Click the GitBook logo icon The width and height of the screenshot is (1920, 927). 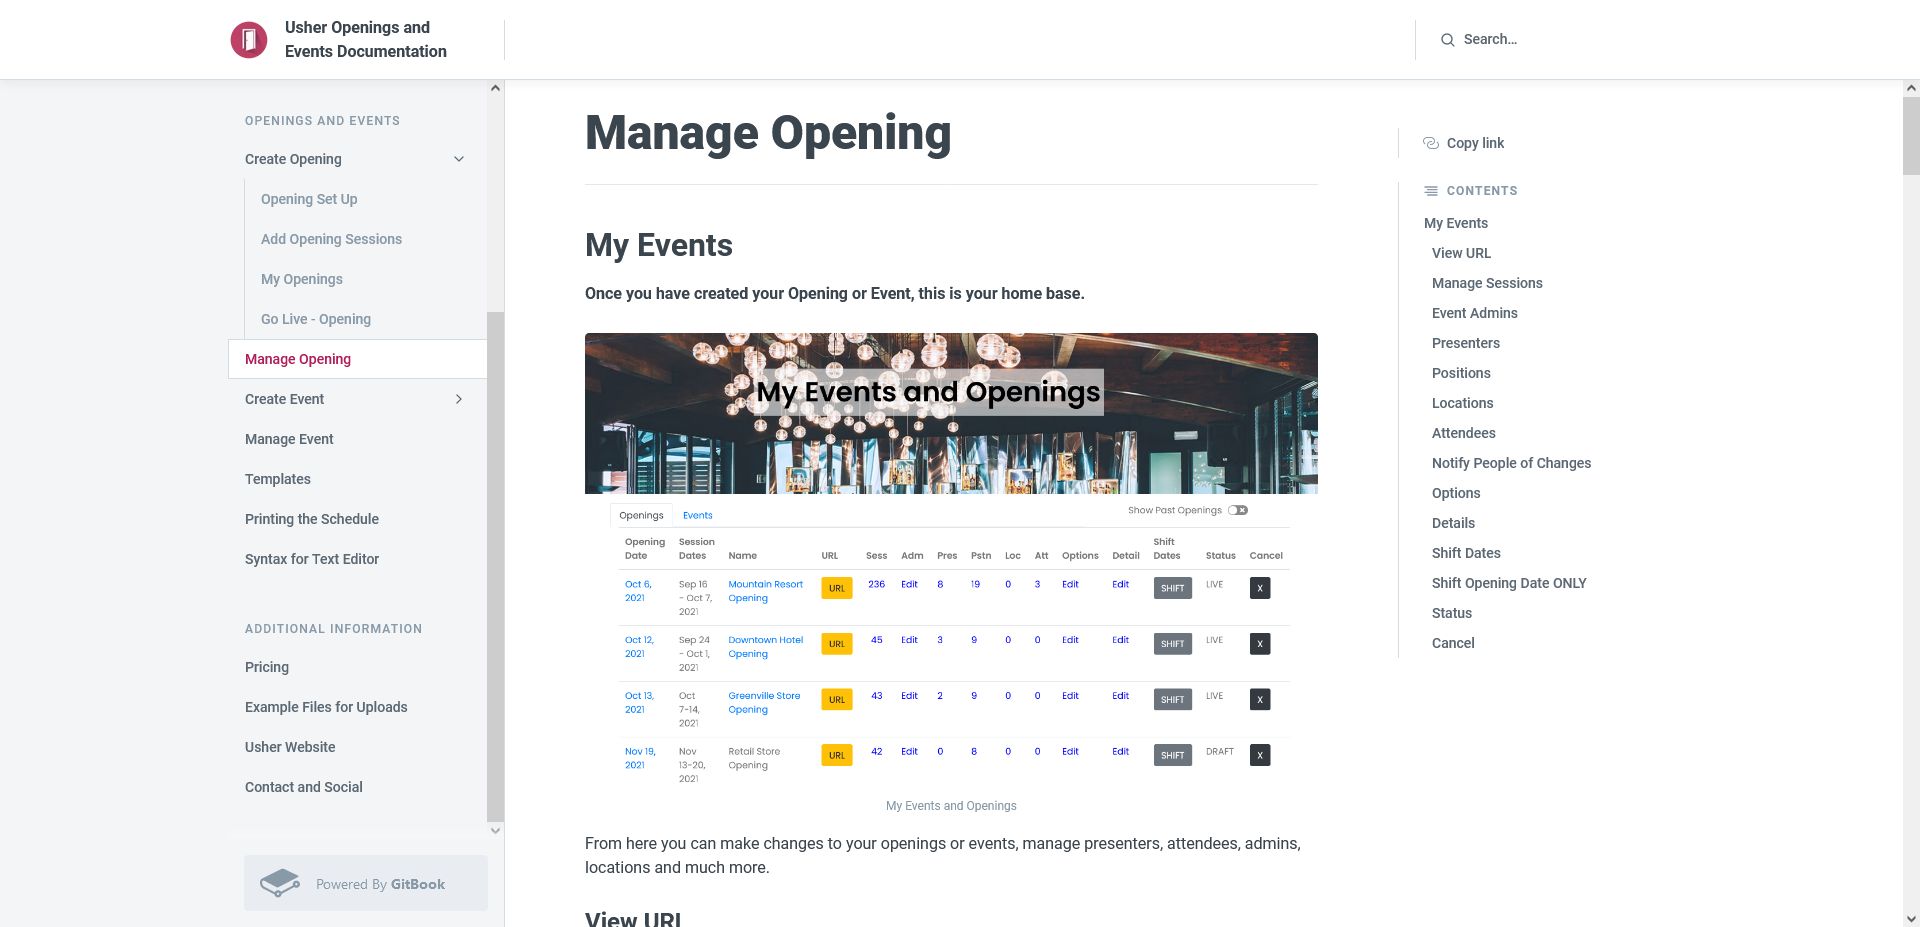tap(280, 883)
